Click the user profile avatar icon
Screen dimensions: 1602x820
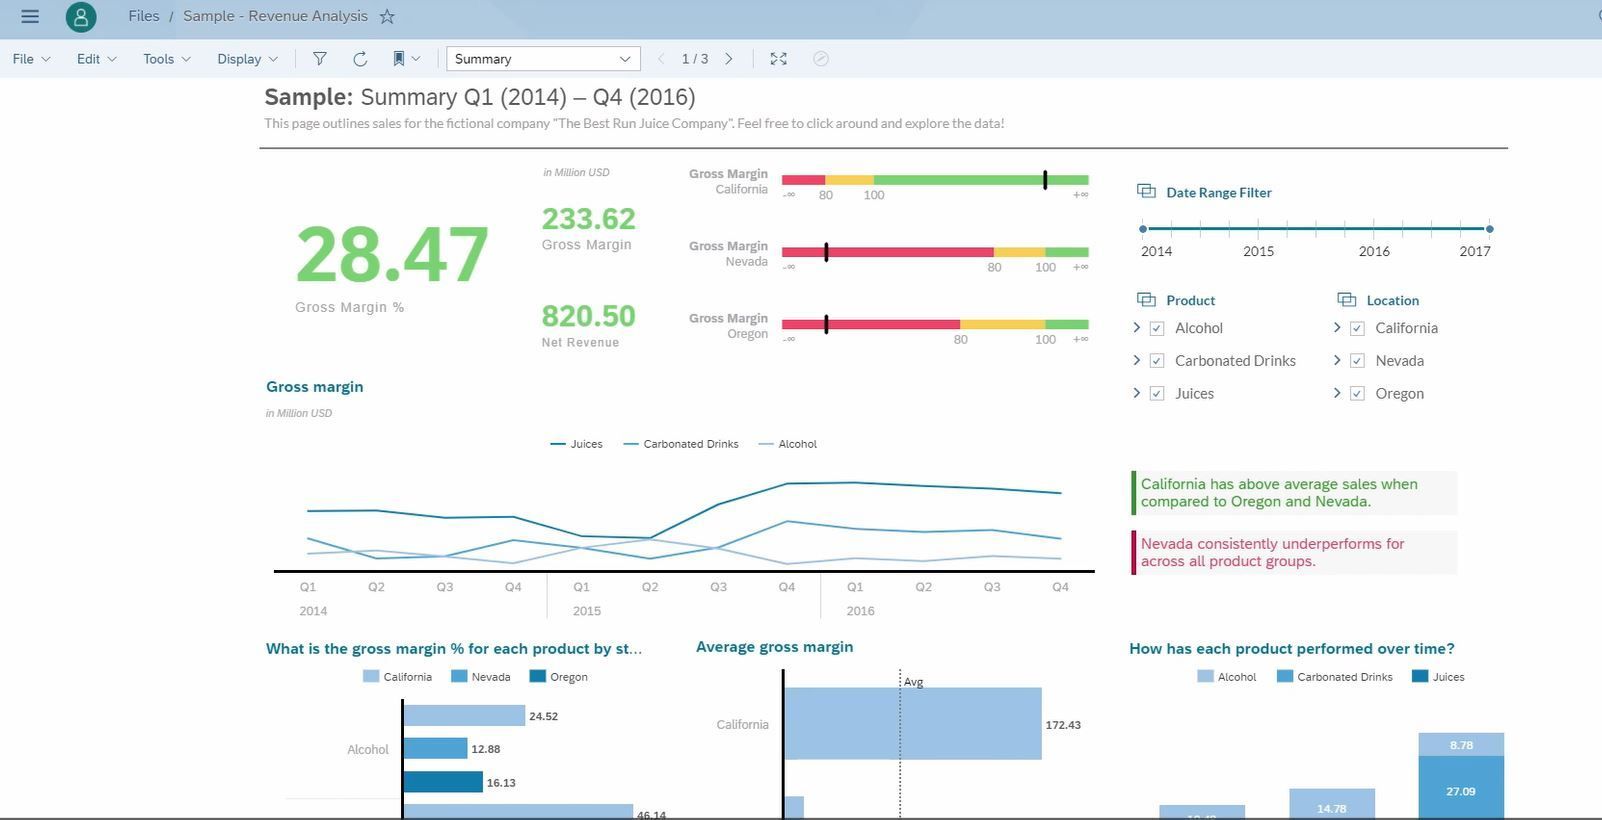click(81, 17)
